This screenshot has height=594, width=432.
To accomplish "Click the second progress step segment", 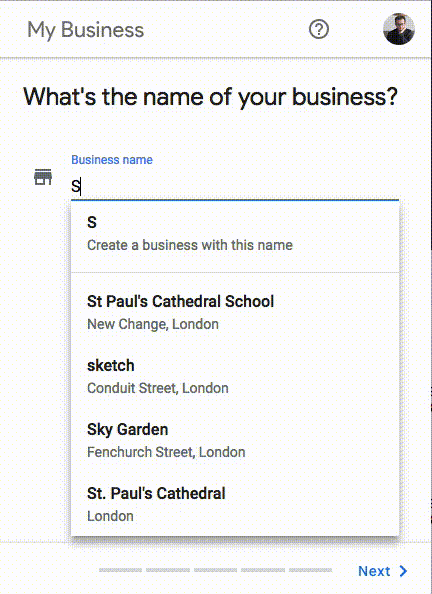I will (x=168, y=570).
